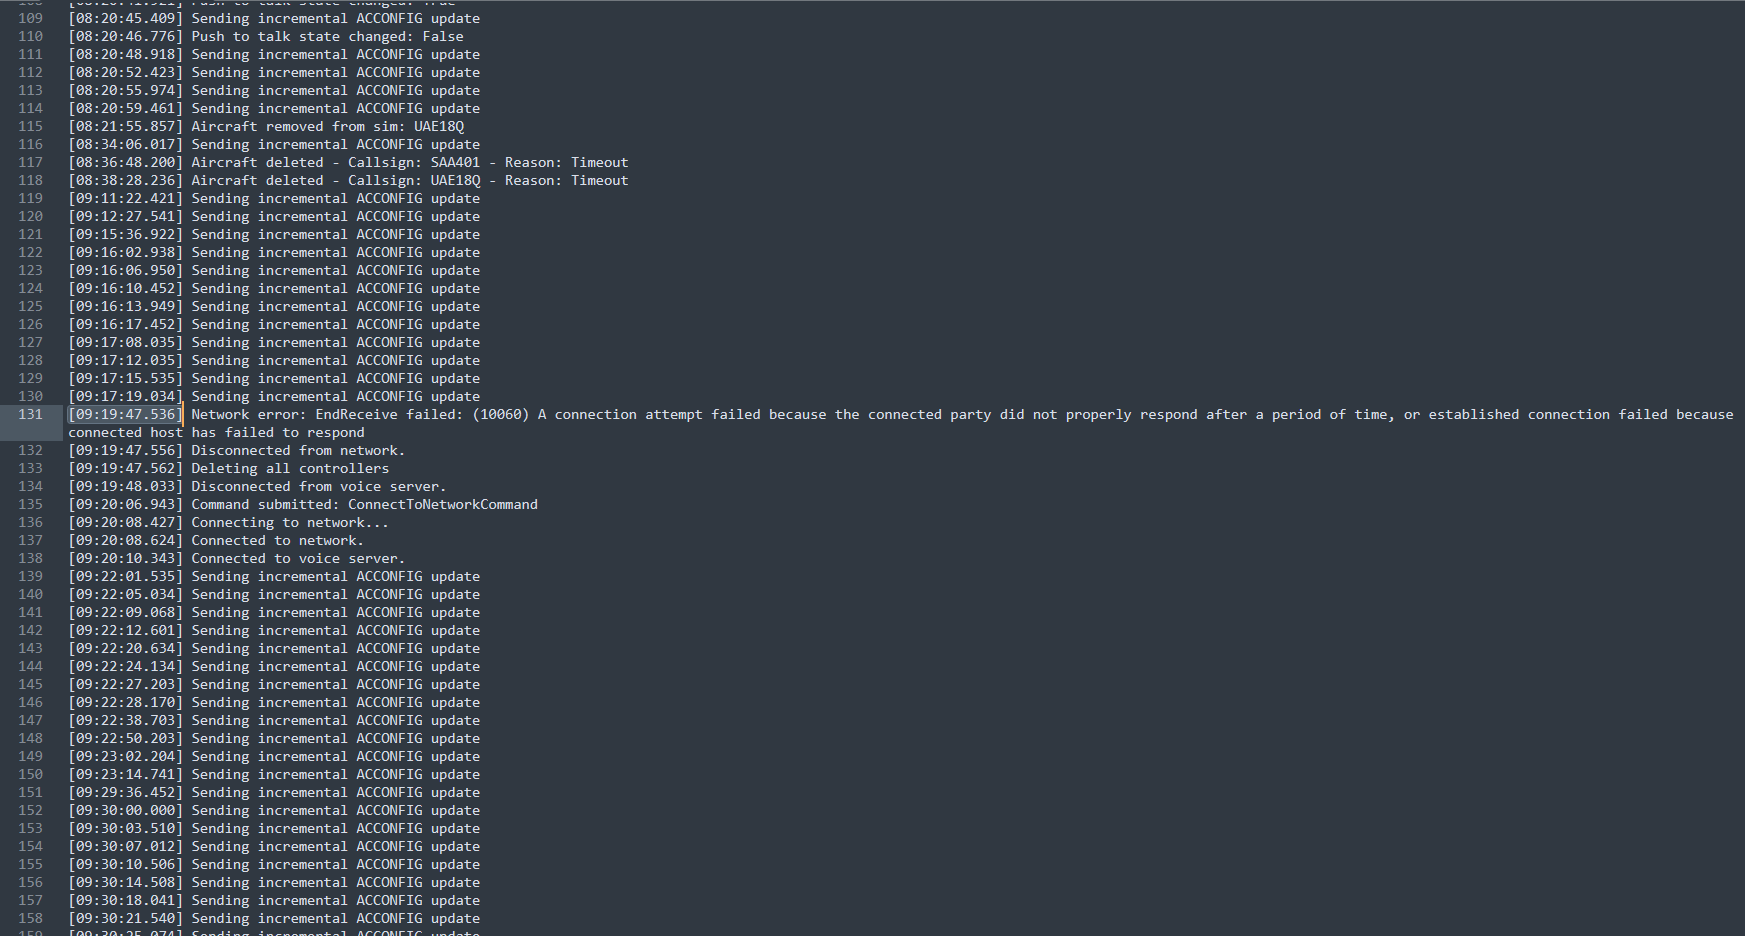Click the timestamp 08:34:06.017
The width and height of the screenshot is (1745, 936).
tap(125, 144)
